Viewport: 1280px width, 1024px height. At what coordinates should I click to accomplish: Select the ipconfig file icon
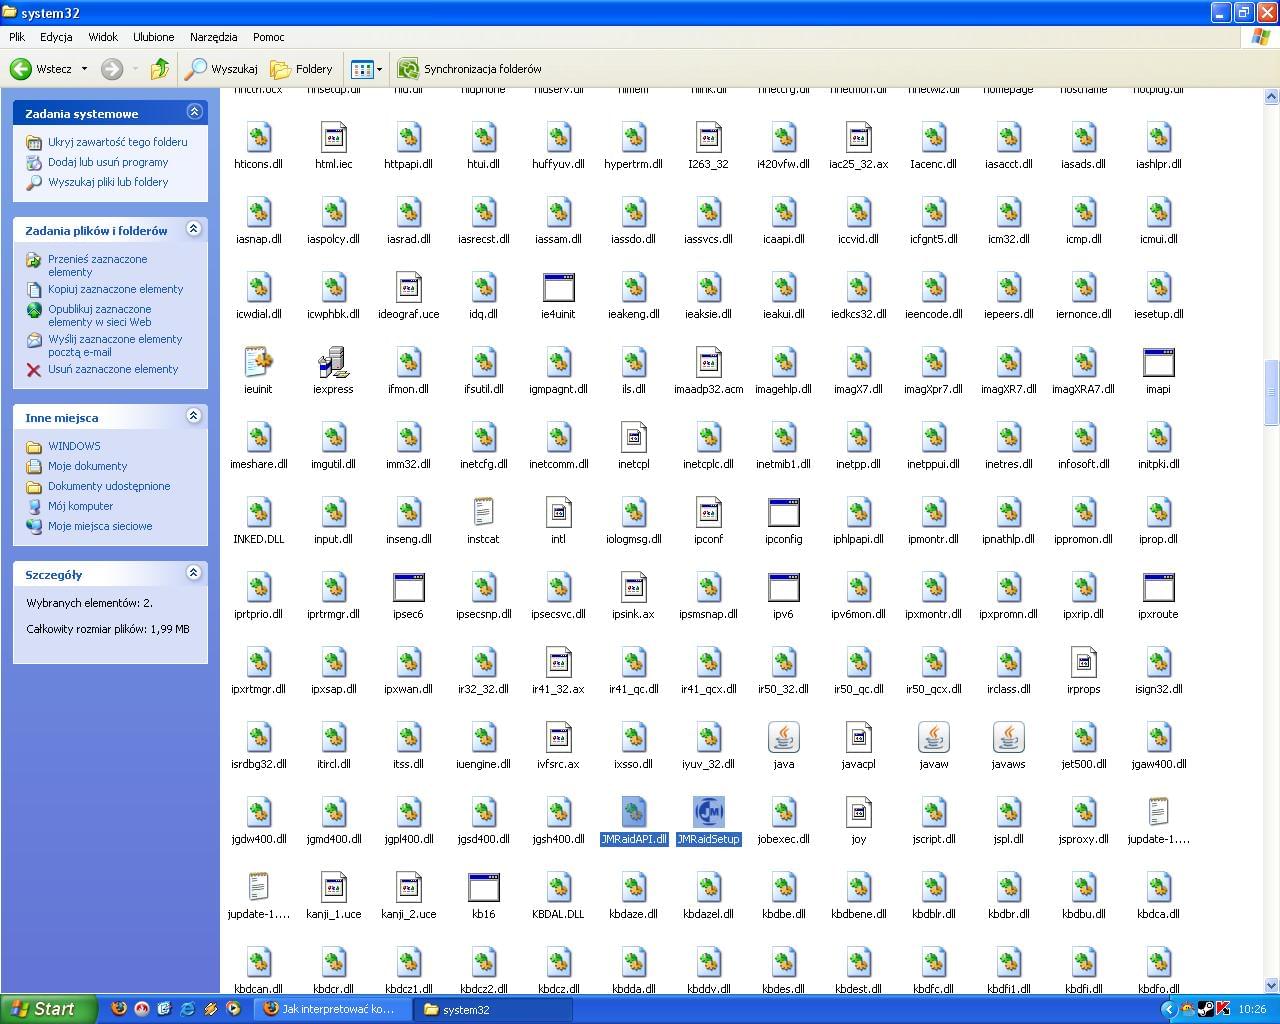pos(783,513)
